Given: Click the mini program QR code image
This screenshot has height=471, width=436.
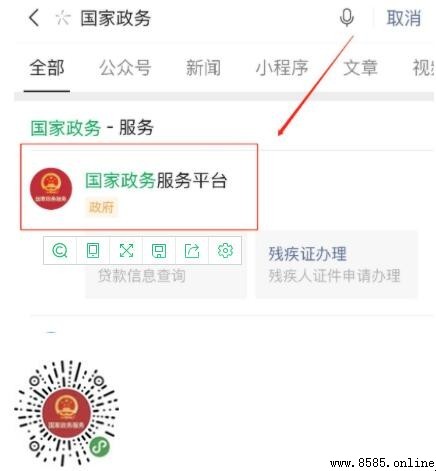Looking at the screenshot, I should tap(66, 413).
